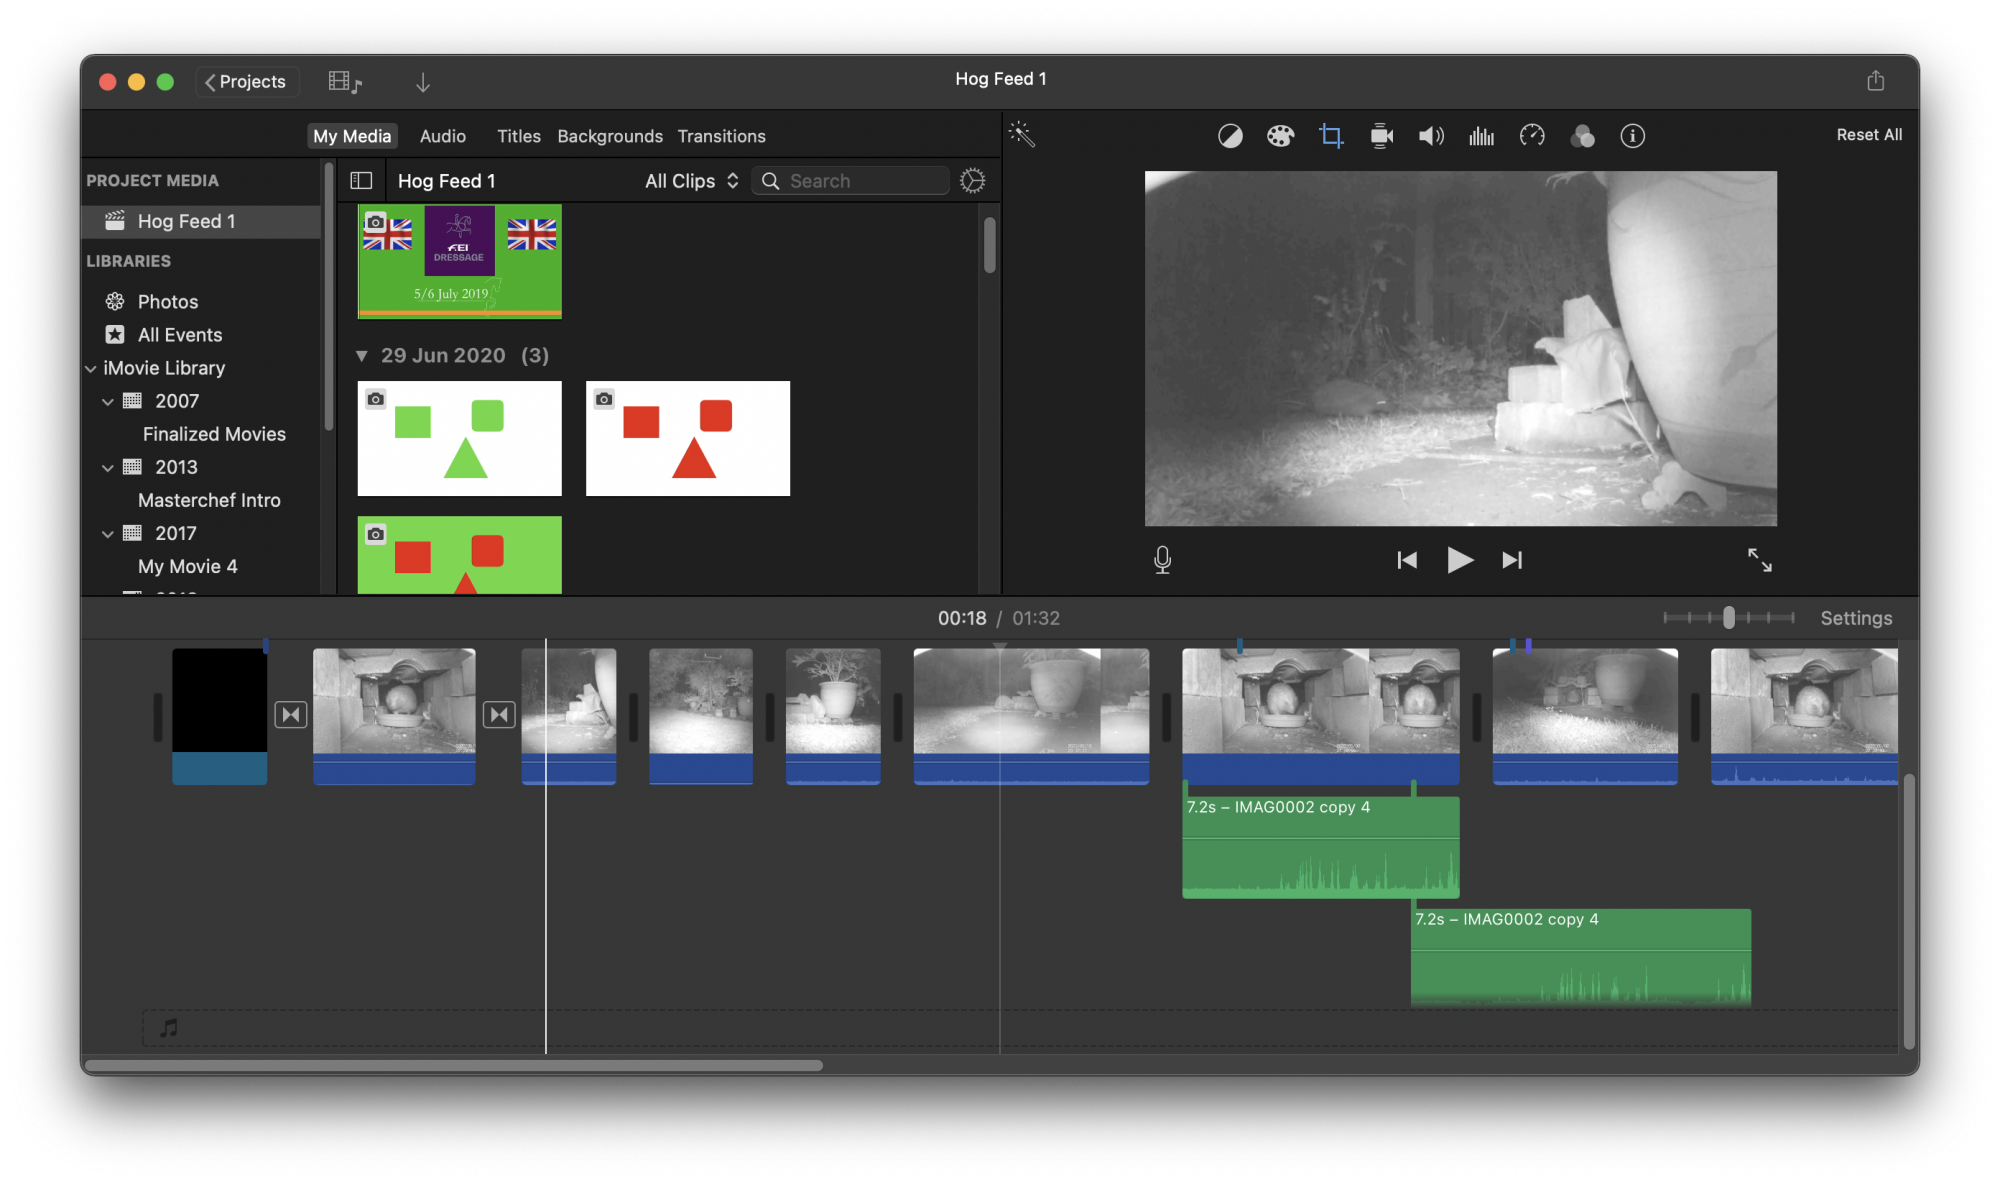Click the voiceover microphone icon
The image size is (2000, 1182).
coord(1162,560)
